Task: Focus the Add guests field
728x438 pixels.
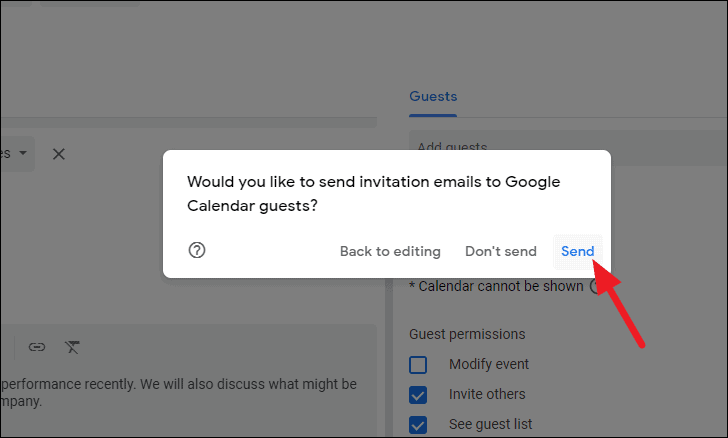Action: (x=560, y=148)
